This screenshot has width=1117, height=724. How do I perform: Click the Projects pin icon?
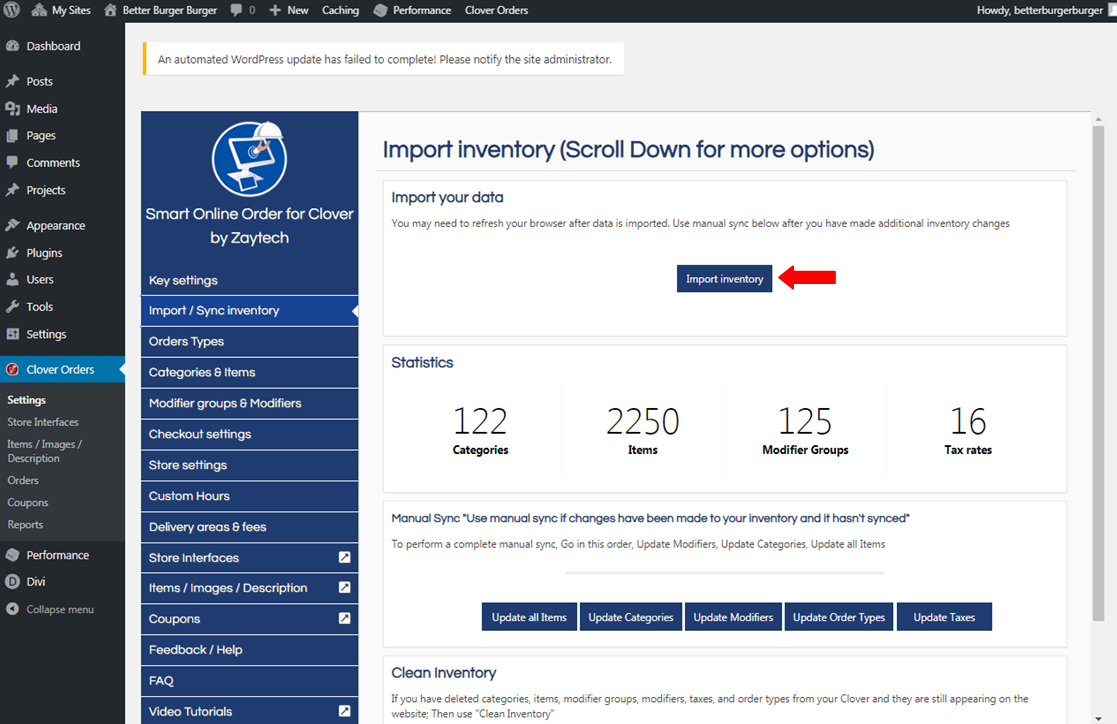tap(12, 190)
